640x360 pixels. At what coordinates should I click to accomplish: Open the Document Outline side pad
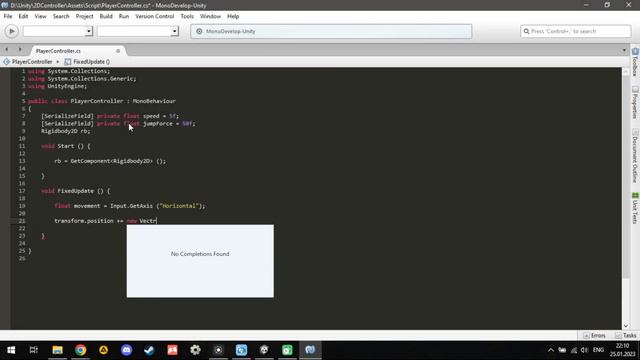tap(635, 156)
